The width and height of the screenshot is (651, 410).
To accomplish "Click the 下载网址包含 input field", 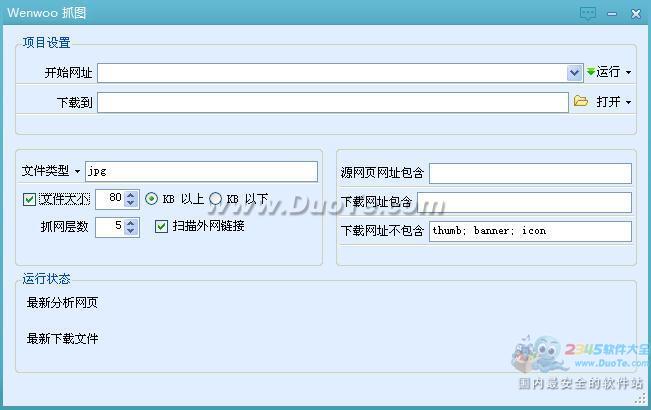I will coord(524,203).
